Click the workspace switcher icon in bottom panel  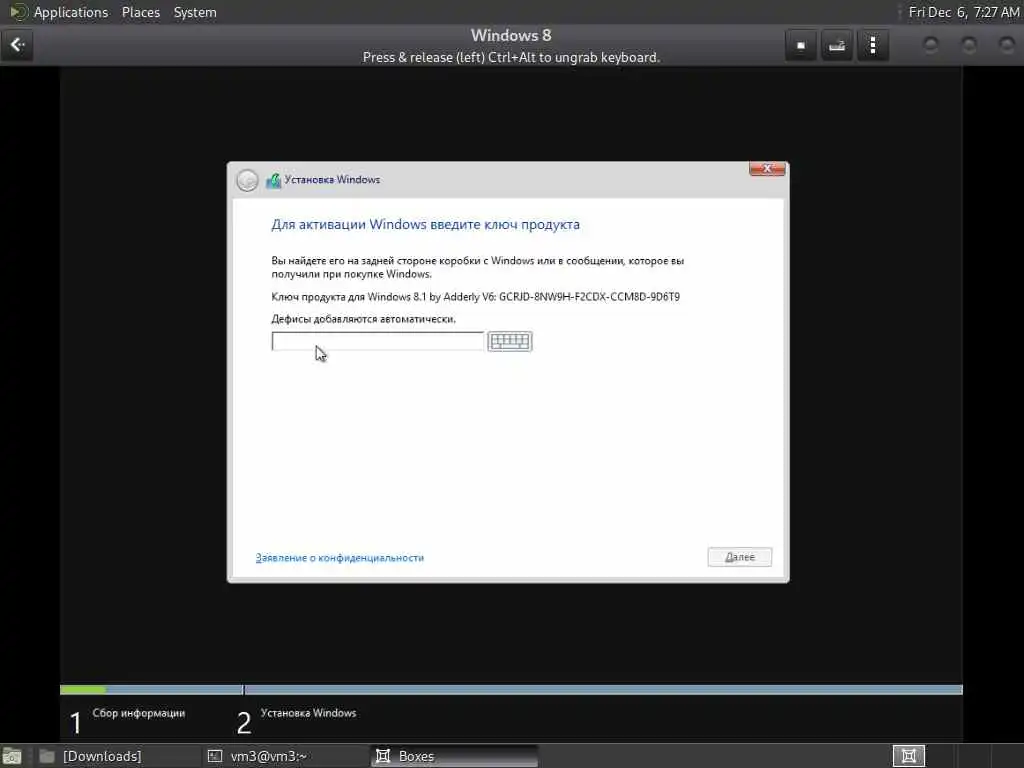[x=908, y=756]
